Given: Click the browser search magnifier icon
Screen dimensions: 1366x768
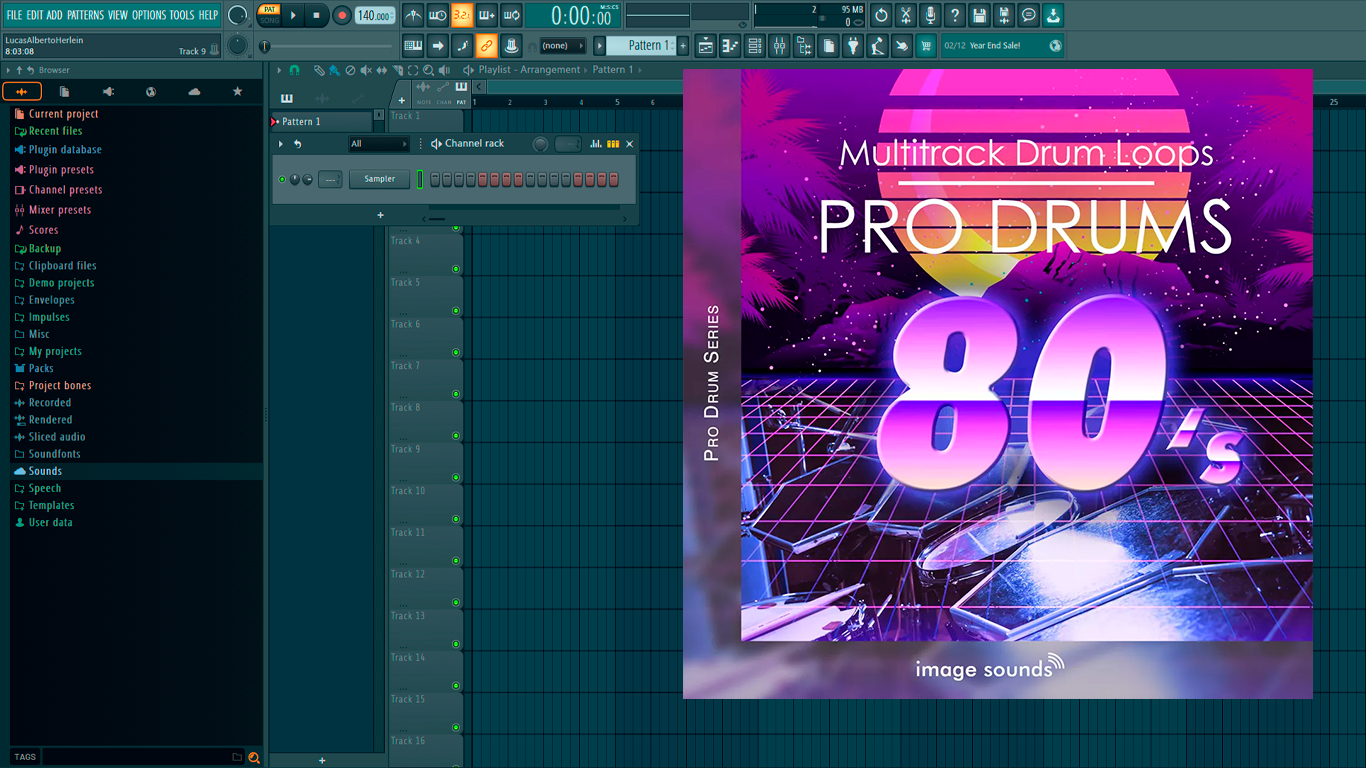Looking at the screenshot, I should tap(254, 758).
